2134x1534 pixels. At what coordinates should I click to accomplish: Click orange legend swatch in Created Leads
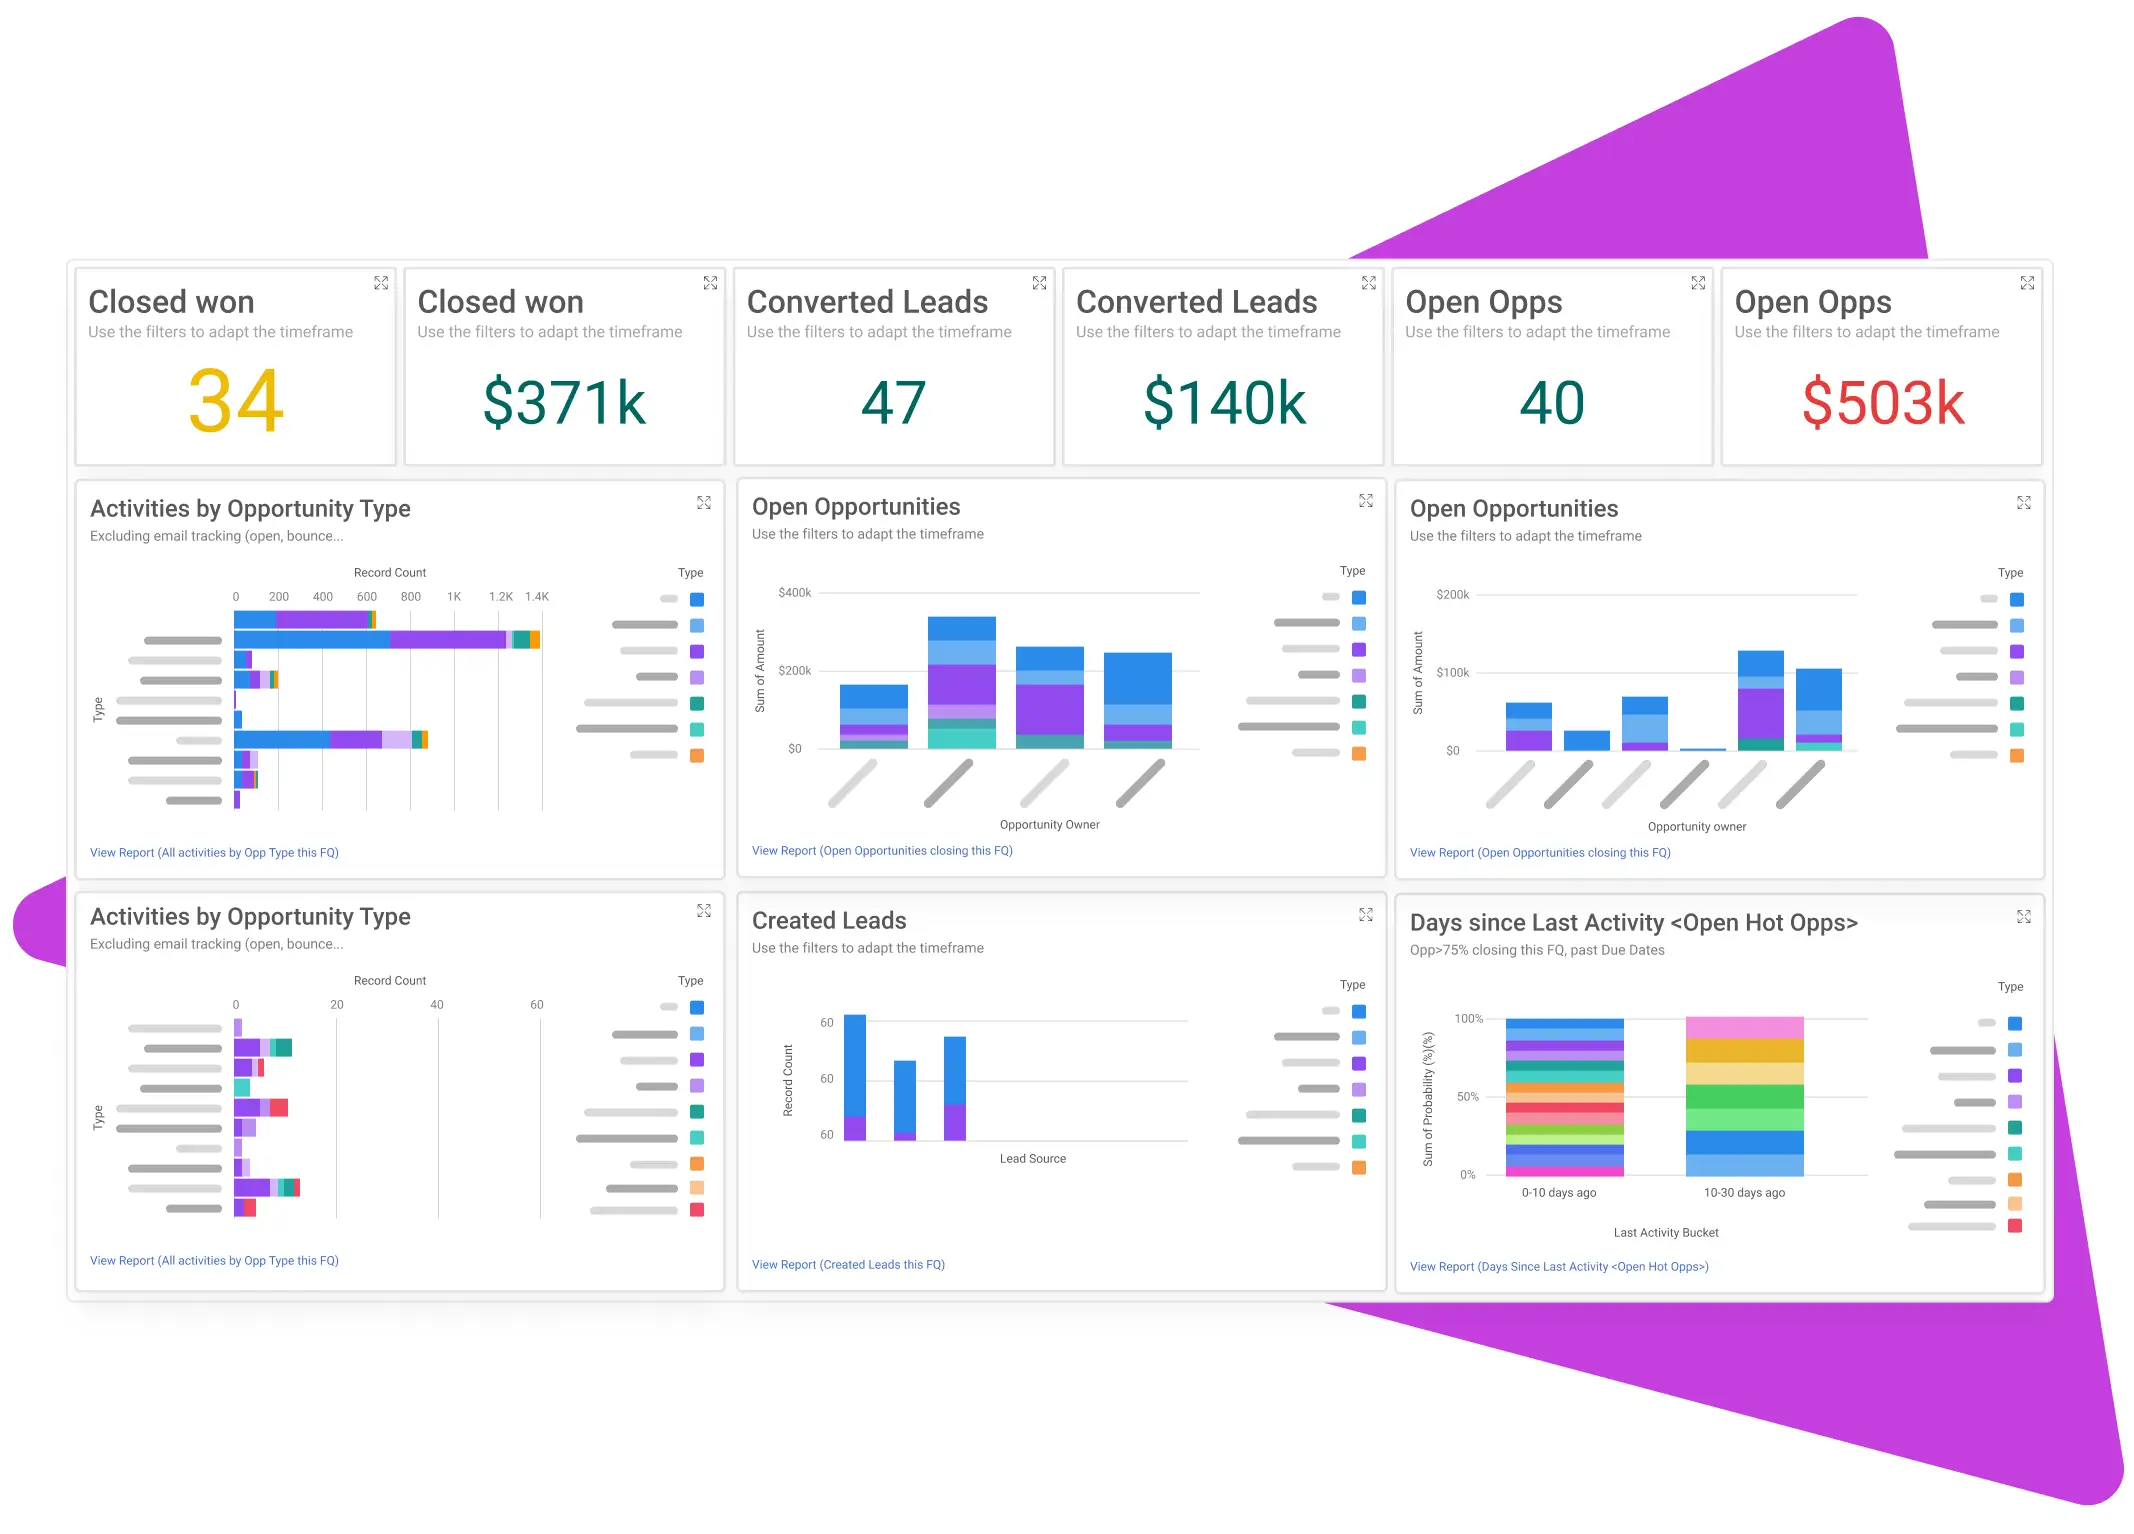(1359, 1167)
